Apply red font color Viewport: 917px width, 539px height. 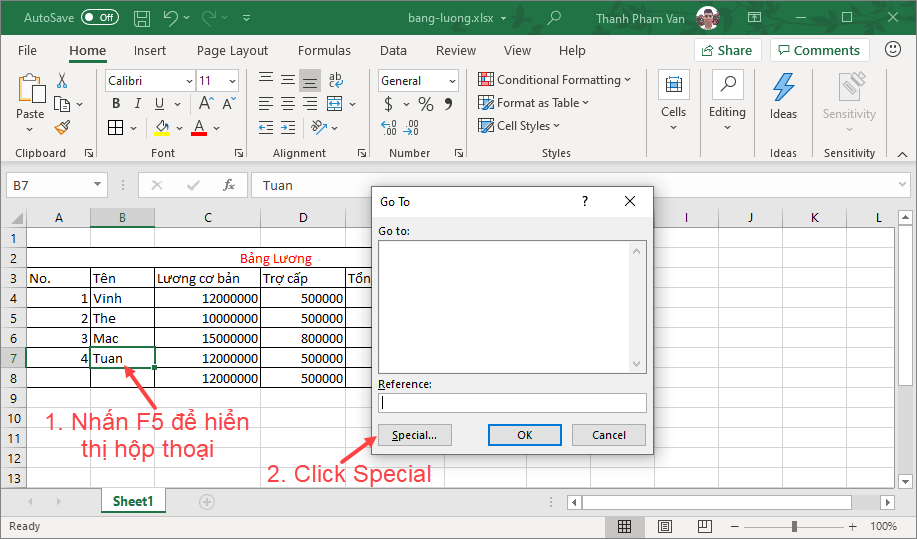coord(199,127)
